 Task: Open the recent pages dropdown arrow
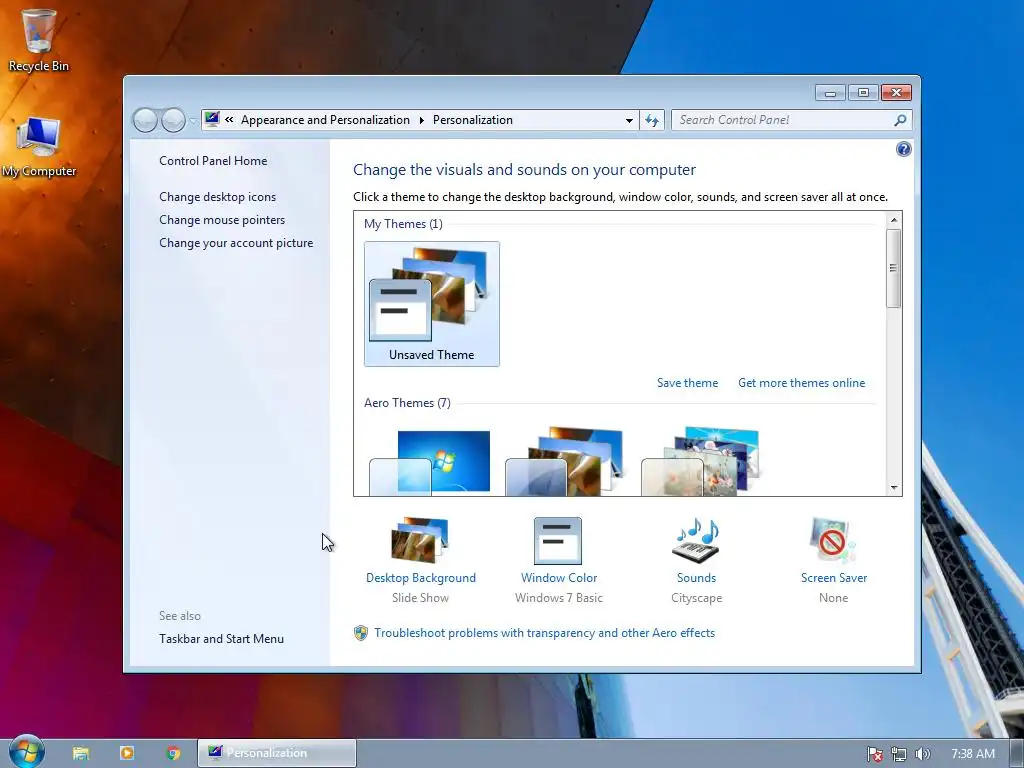coord(193,121)
